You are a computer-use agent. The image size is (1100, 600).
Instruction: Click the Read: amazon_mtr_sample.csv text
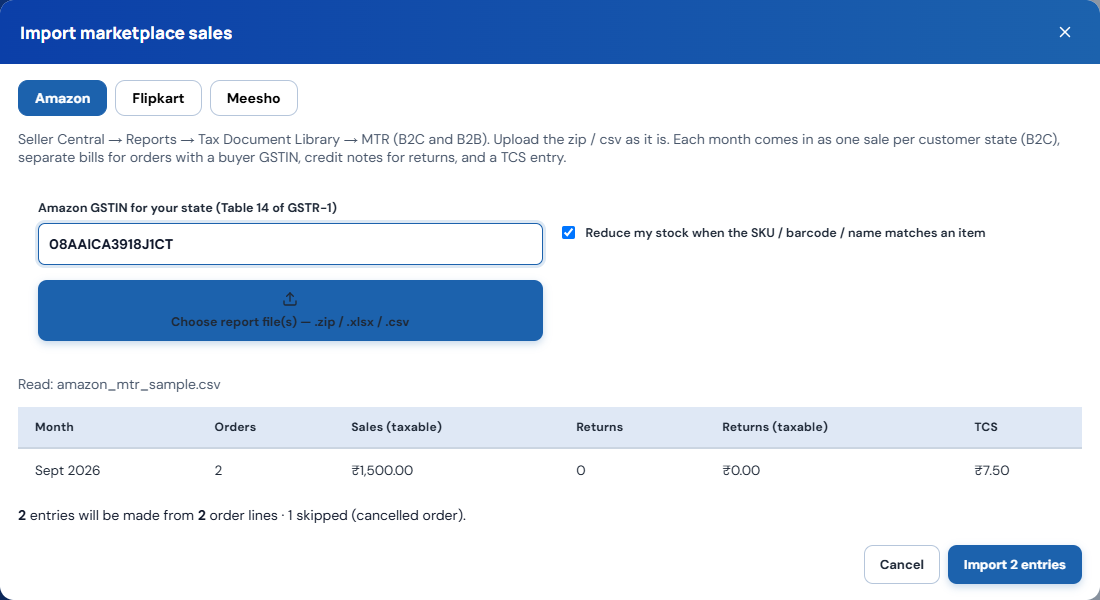pyautogui.click(x=119, y=385)
